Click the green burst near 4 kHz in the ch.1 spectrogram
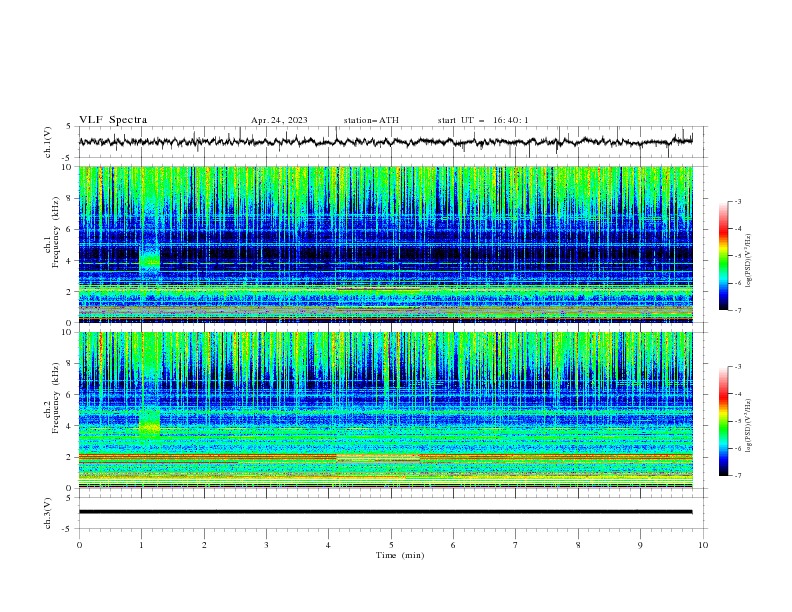792x612 pixels. (x=150, y=260)
